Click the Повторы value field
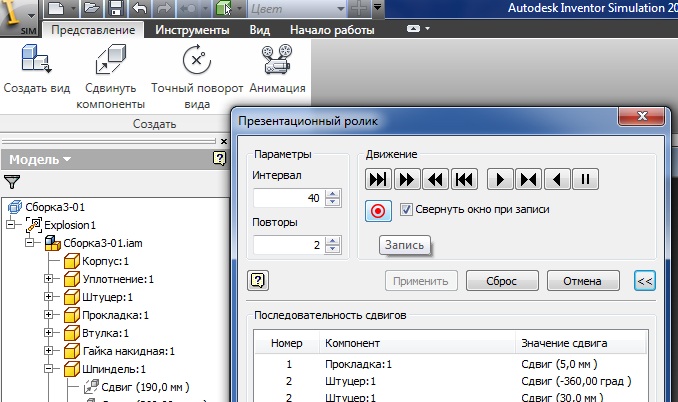Image resolution: width=678 pixels, height=402 pixels. (x=289, y=245)
